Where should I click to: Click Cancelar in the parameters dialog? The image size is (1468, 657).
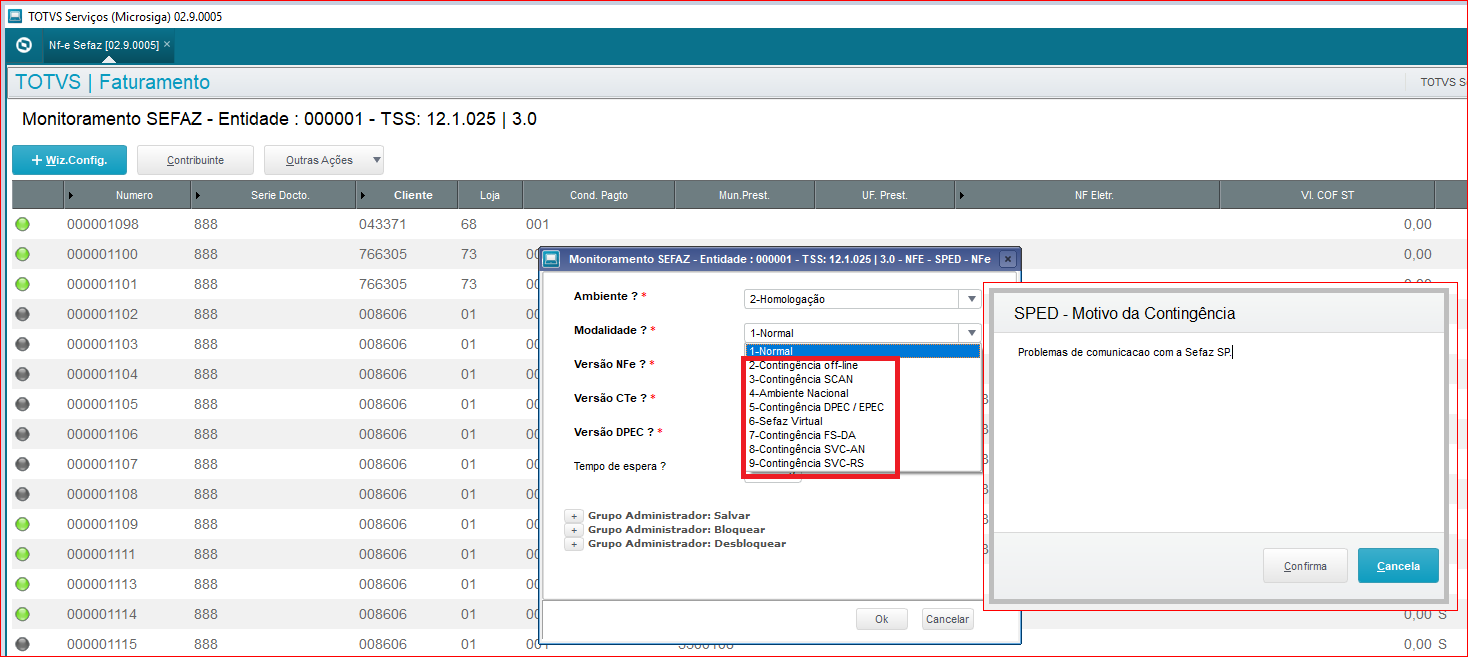[x=947, y=619]
